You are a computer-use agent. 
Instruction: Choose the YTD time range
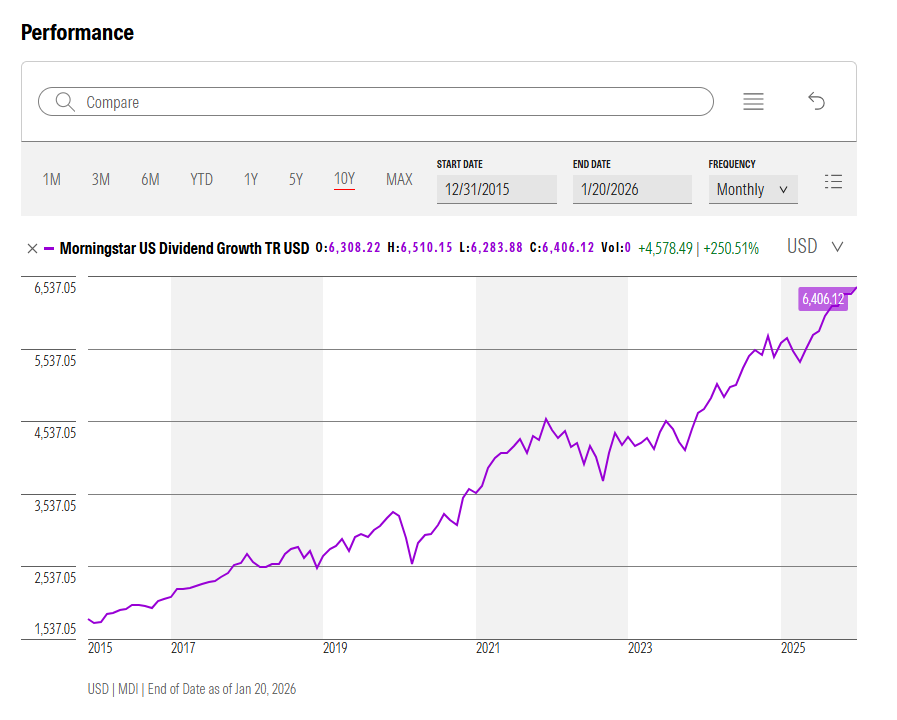click(x=201, y=180)
